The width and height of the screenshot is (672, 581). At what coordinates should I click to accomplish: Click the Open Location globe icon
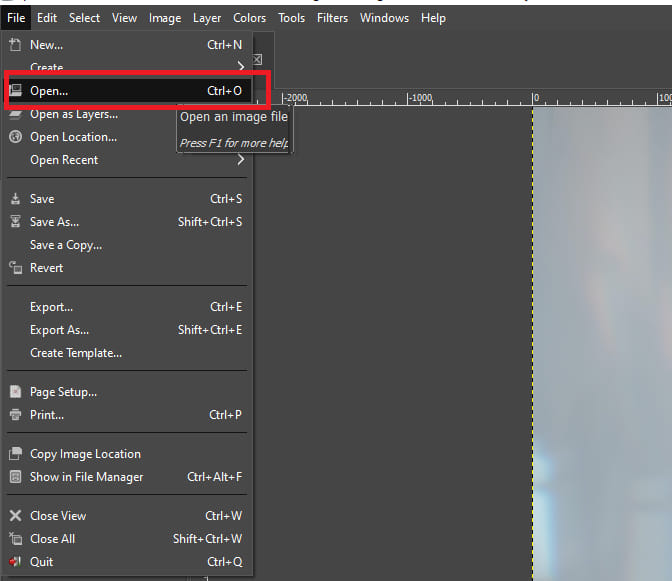(15, 137)
